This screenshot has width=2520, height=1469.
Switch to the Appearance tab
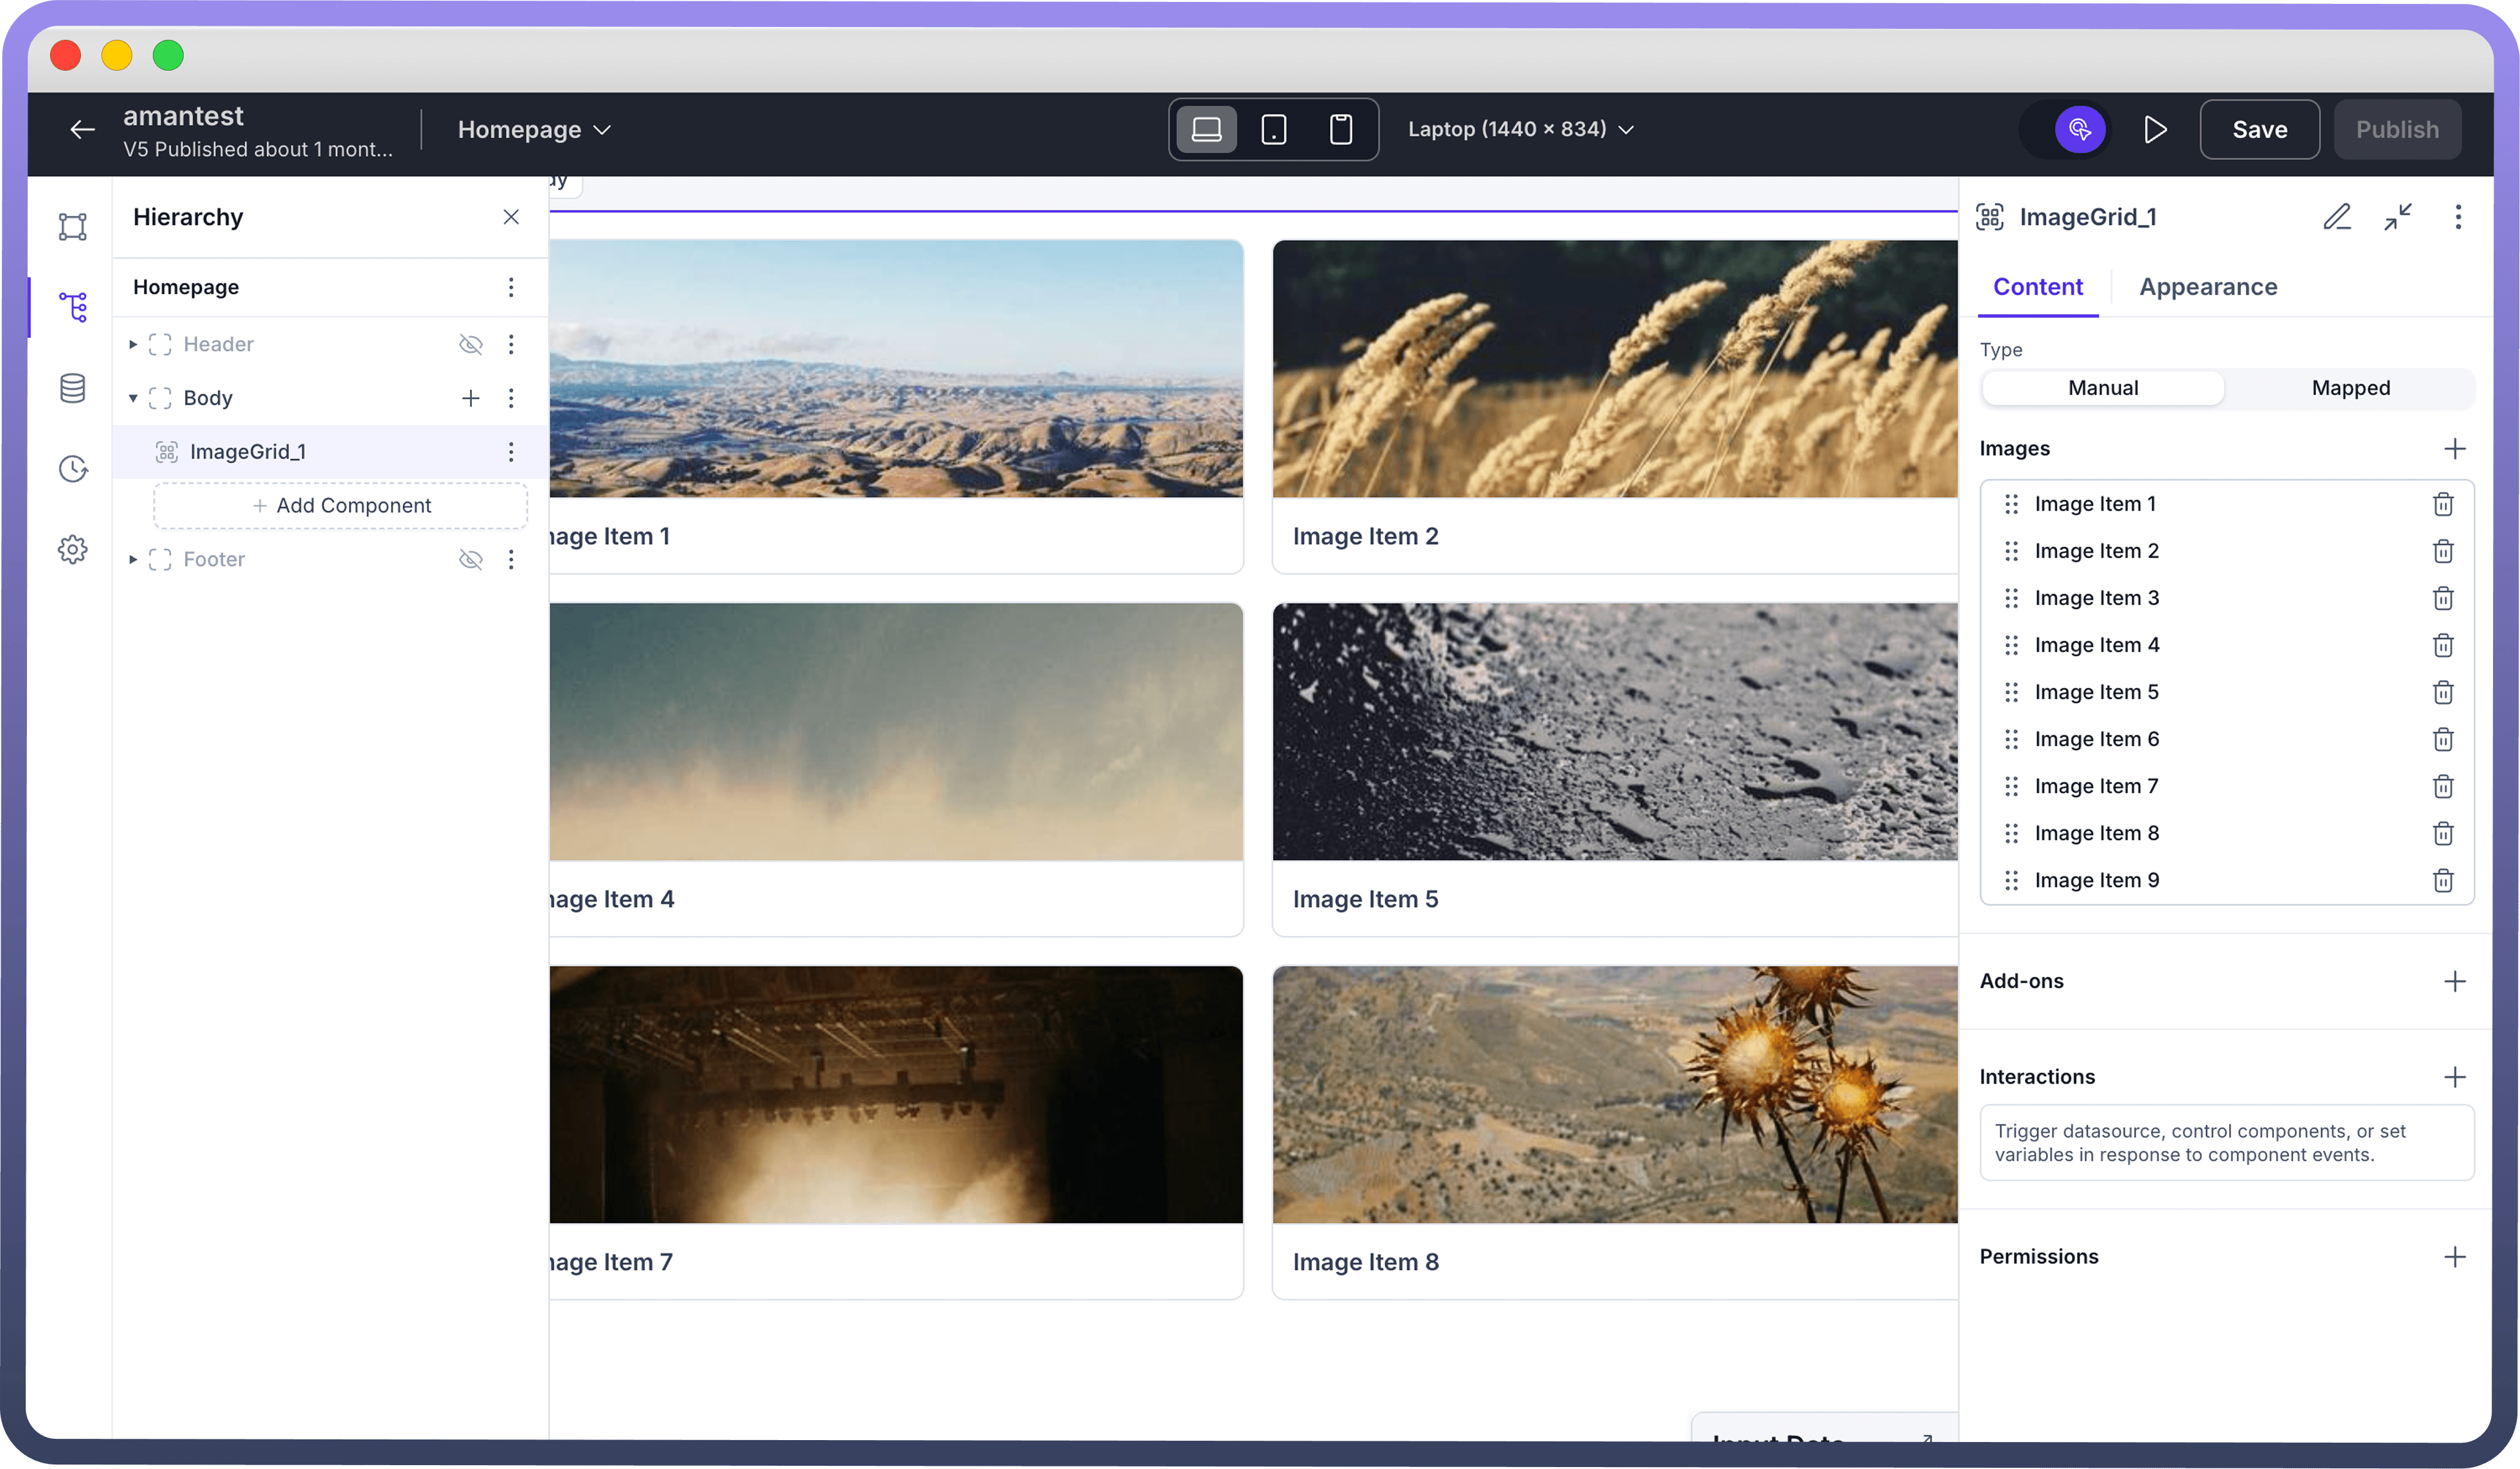[x=2207, y=287]
